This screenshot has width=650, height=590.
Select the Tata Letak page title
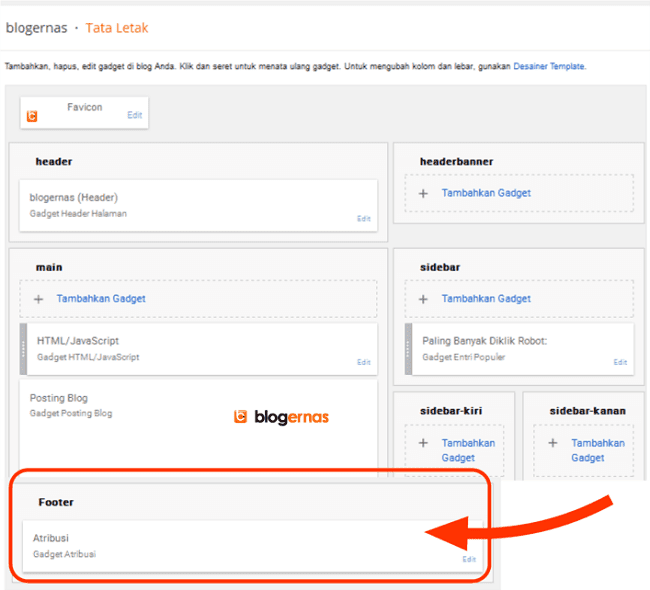pyautogui.click(x=117, y=28)
